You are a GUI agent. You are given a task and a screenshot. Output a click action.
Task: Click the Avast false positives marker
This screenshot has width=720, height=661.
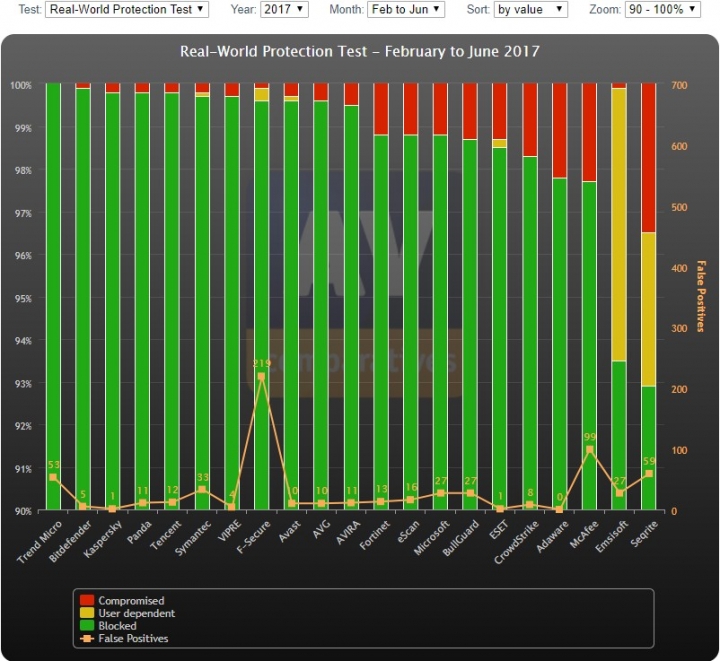tap(292, 504)
